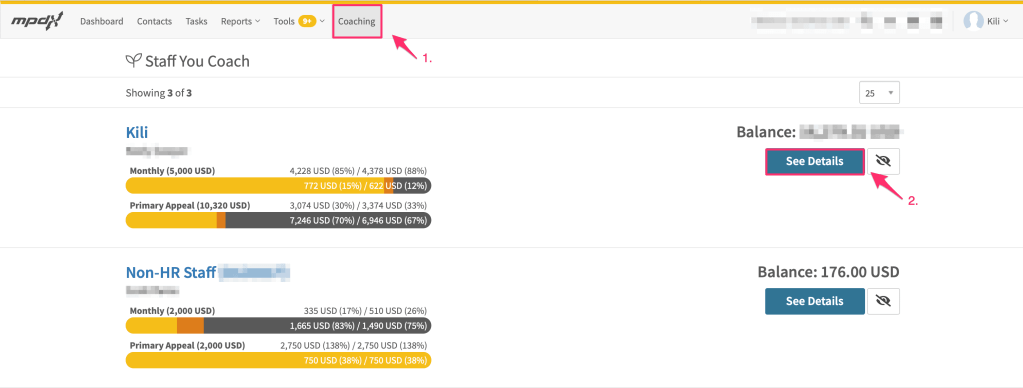Click the user avatar icon
1023x388 pixels.
973,21
